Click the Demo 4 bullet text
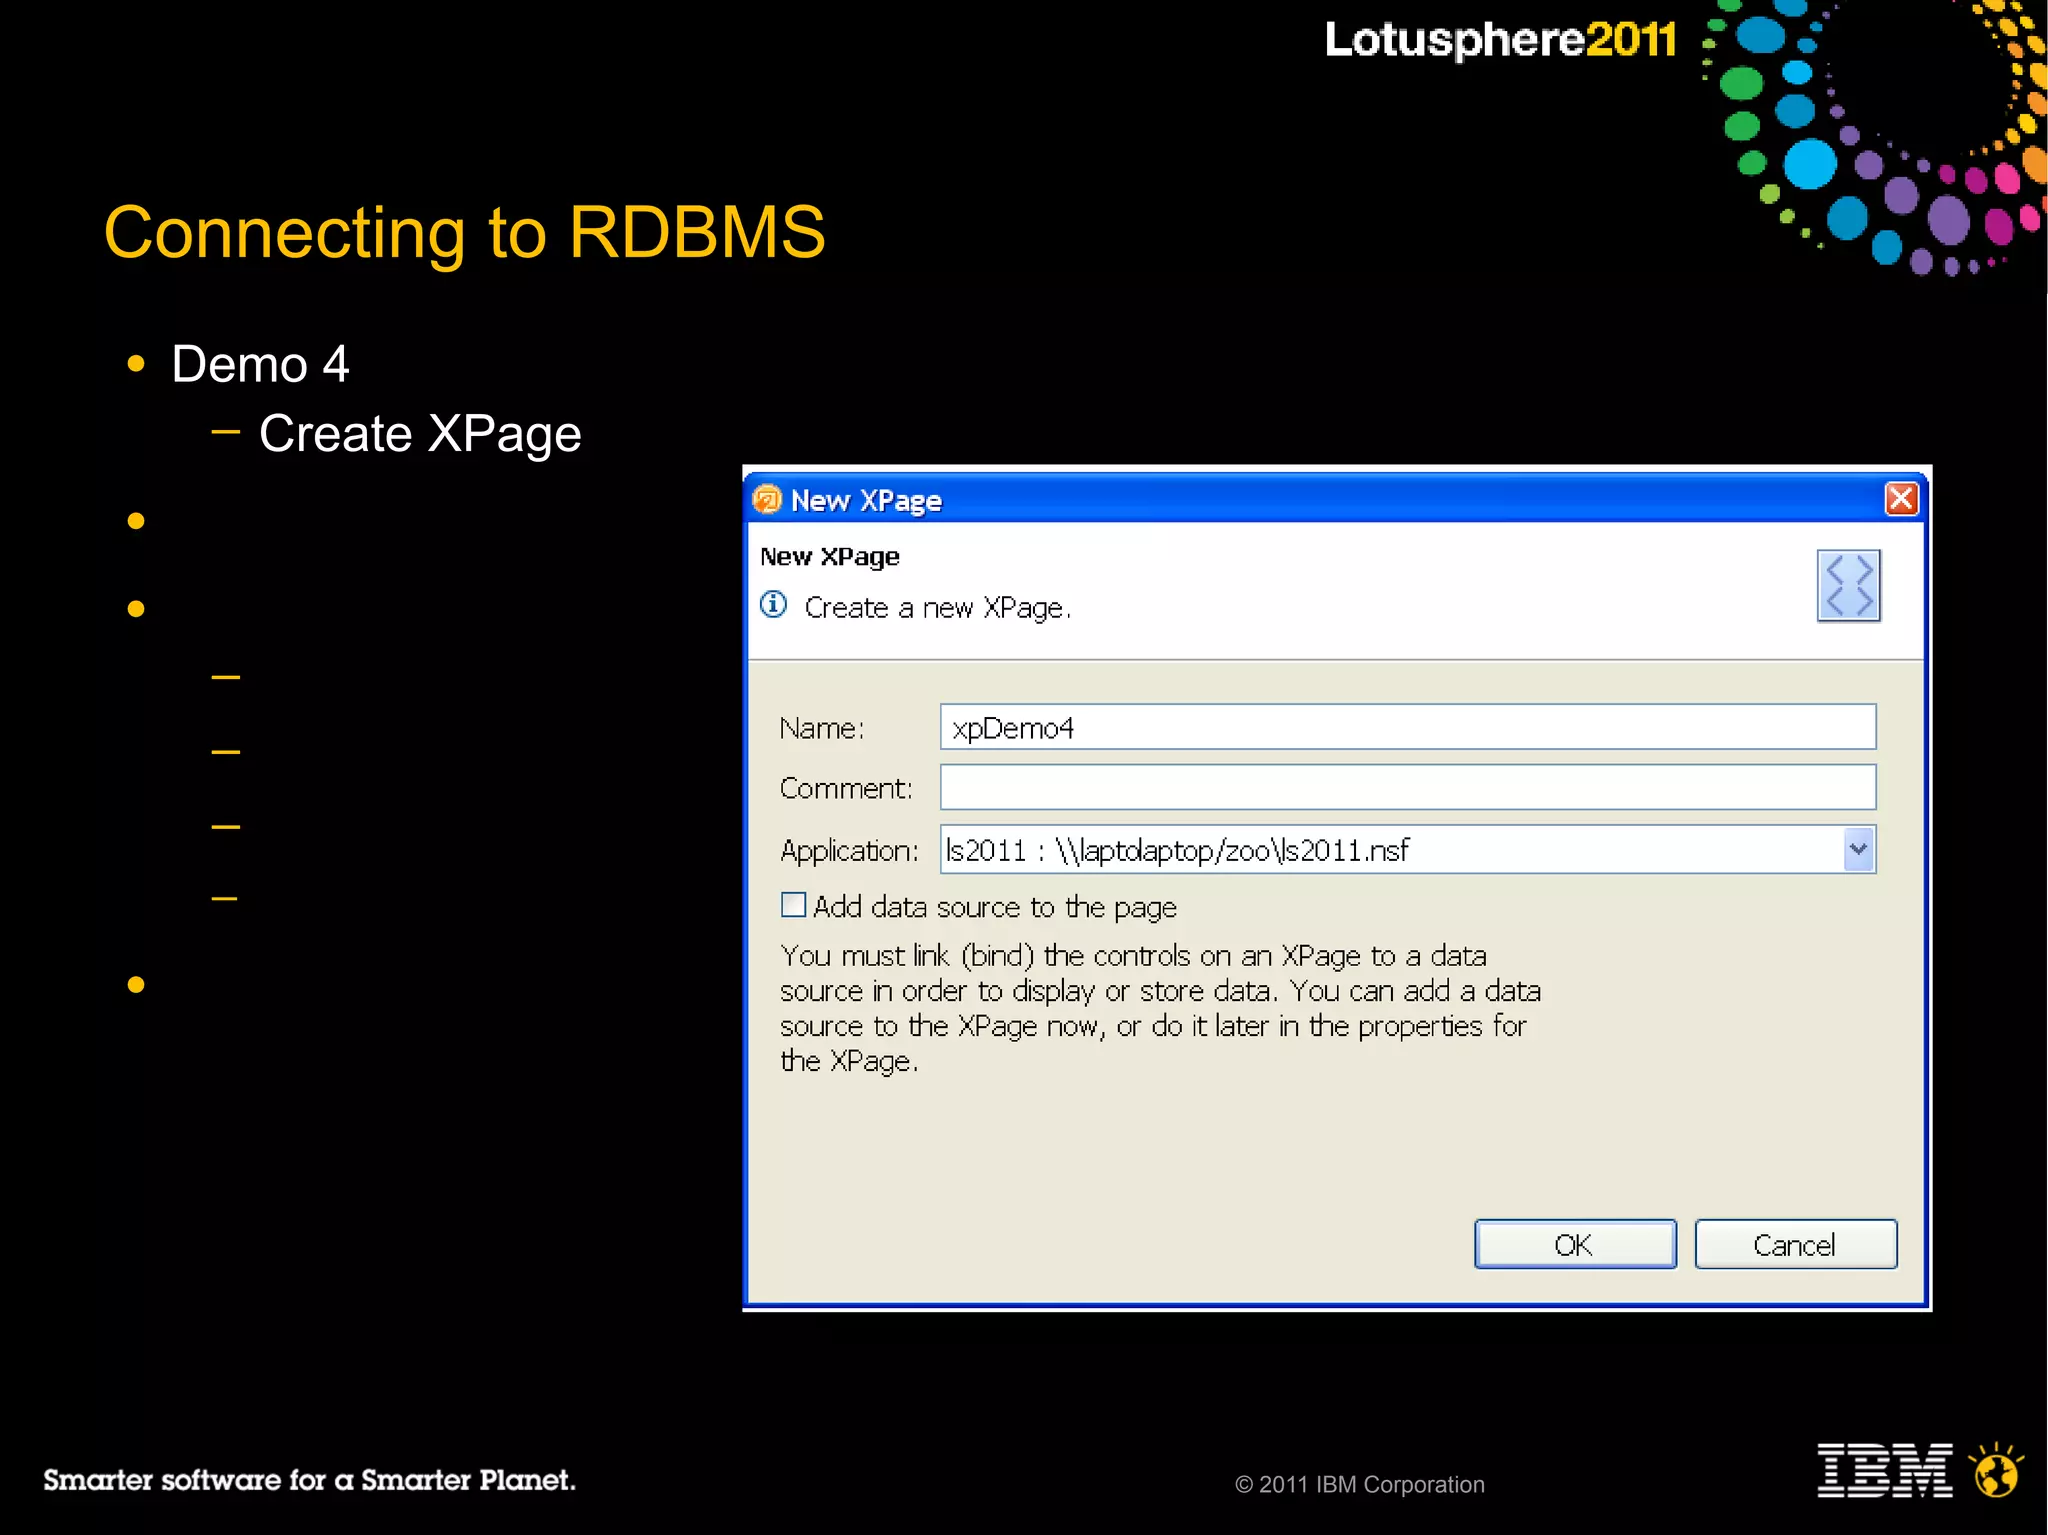Image resolution: width=2048 pixels, height=1535 pixels. (260, 364)
